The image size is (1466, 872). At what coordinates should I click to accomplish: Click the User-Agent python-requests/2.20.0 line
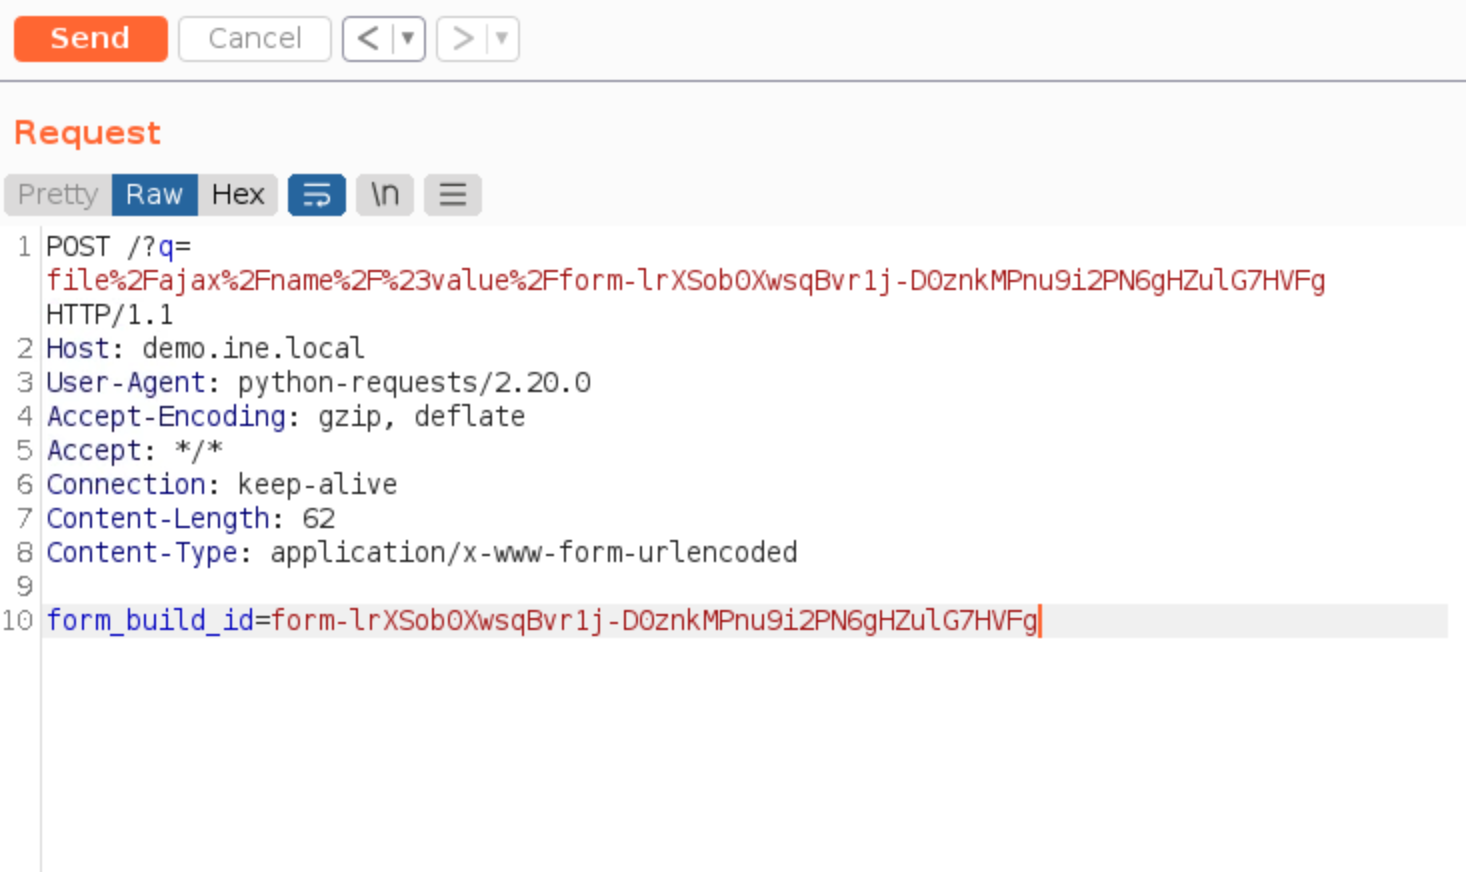pos(318,383)
